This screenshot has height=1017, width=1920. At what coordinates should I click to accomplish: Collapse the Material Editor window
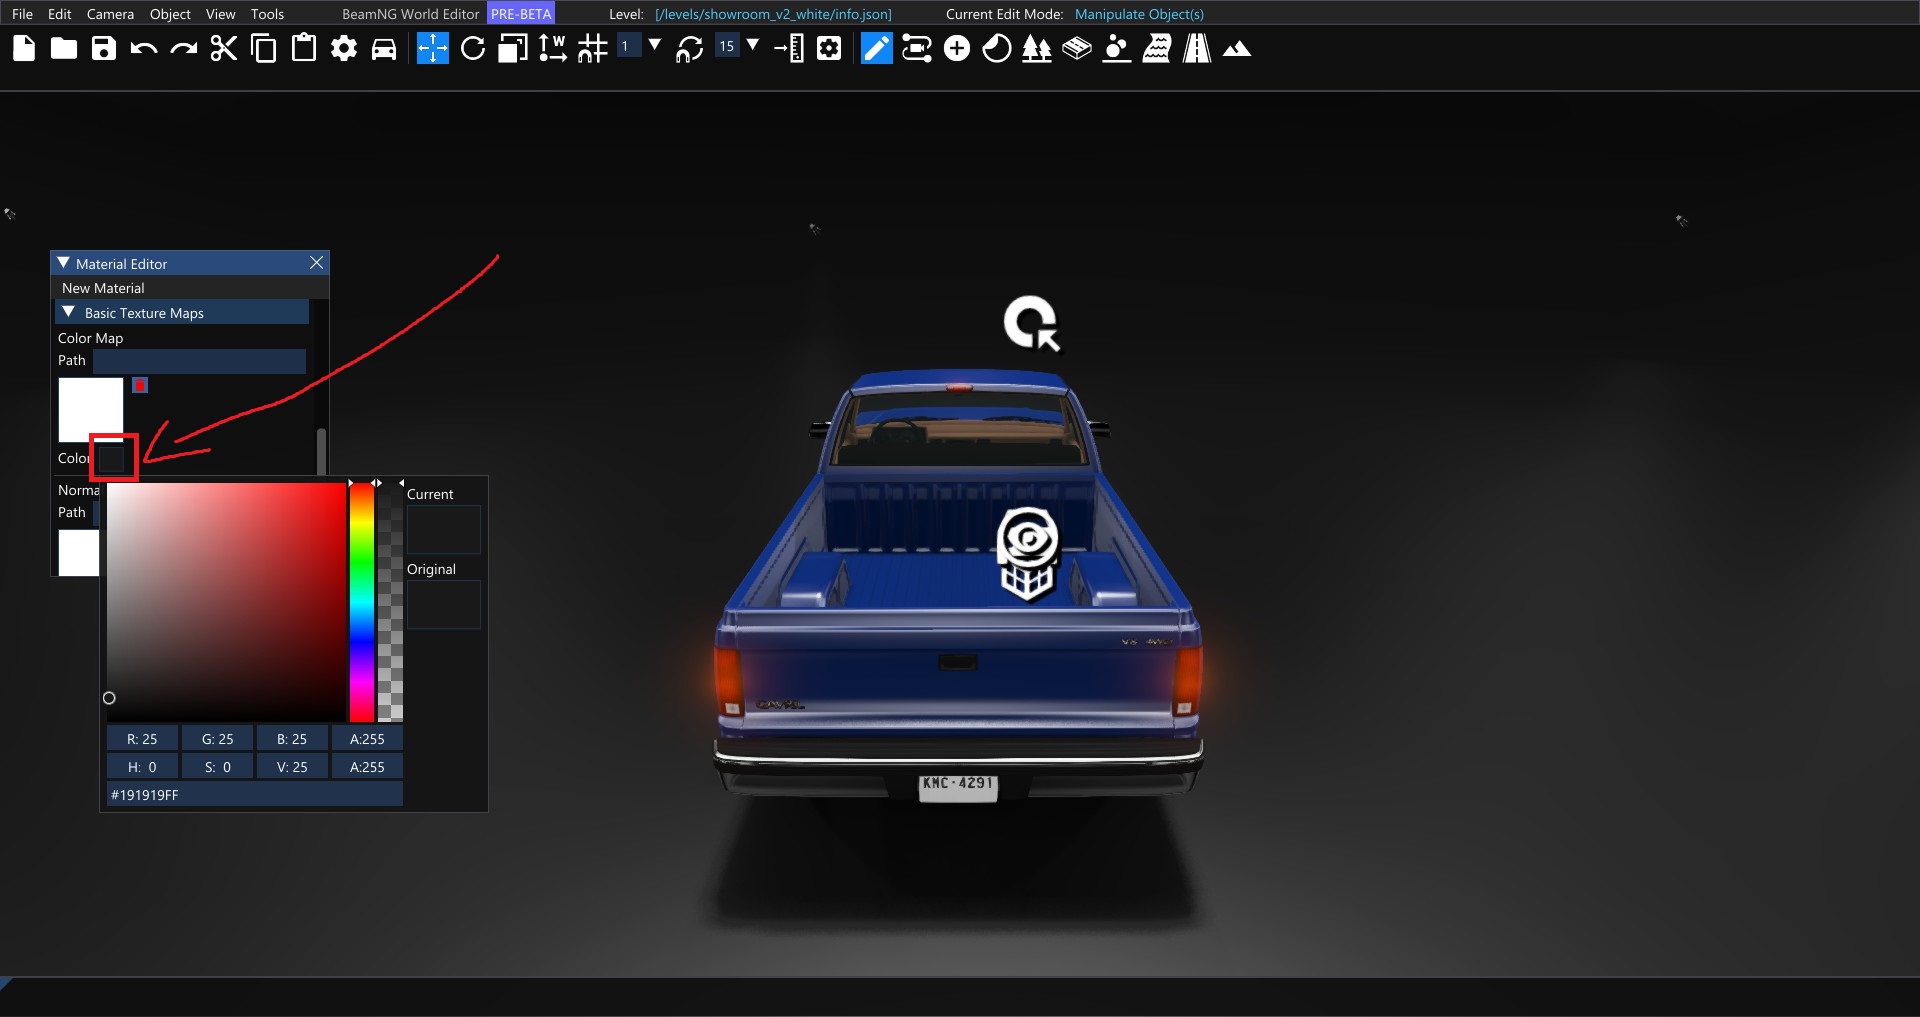point(64,263)
